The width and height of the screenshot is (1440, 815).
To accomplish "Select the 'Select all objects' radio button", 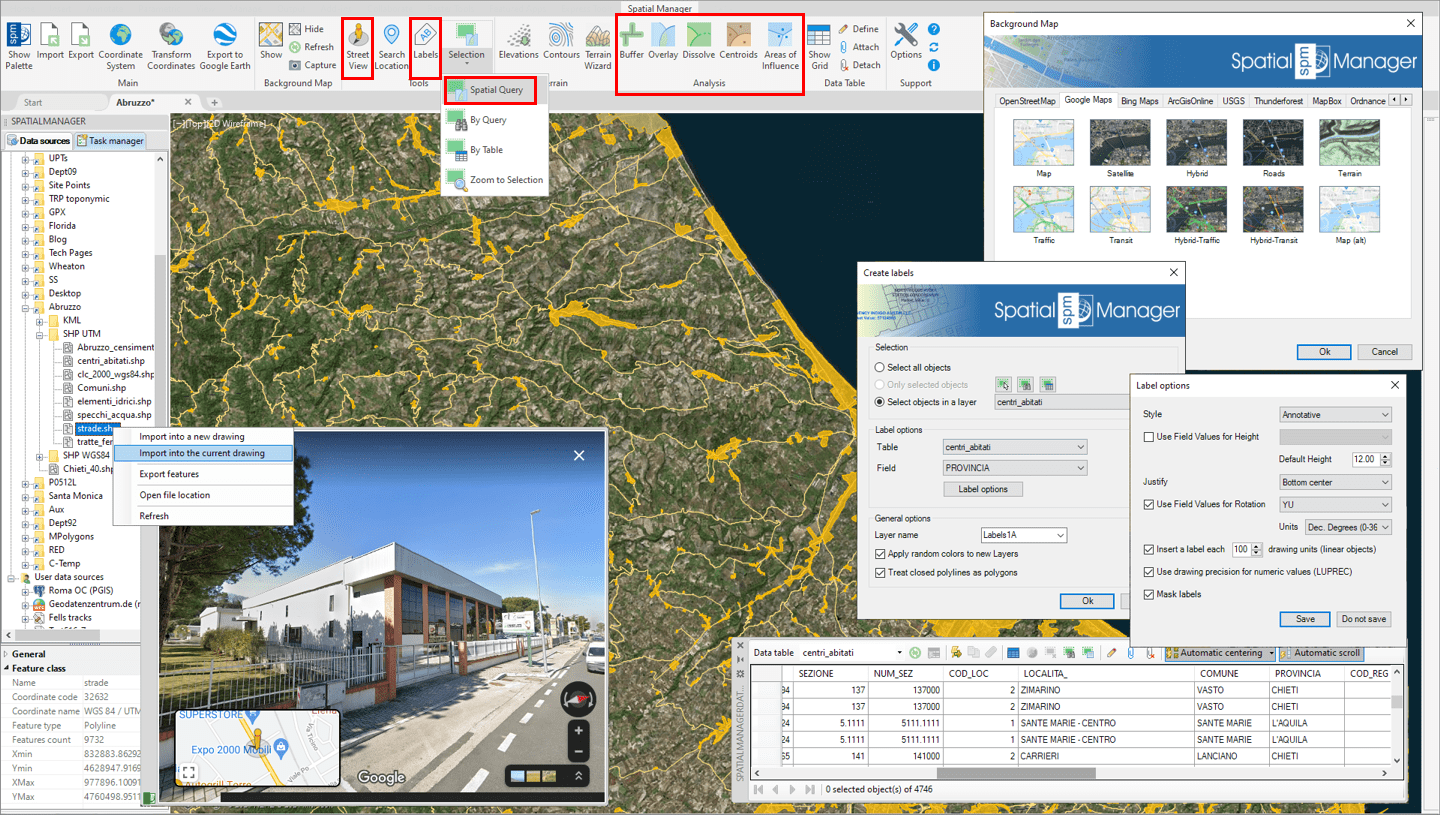I will coord(880,368).
